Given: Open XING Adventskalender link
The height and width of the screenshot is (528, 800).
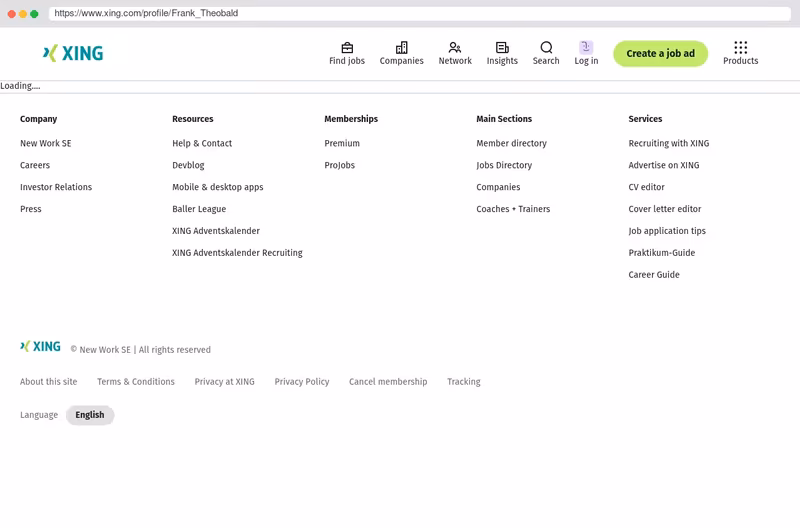Looking at the screenshot, I should click(216, 231).
